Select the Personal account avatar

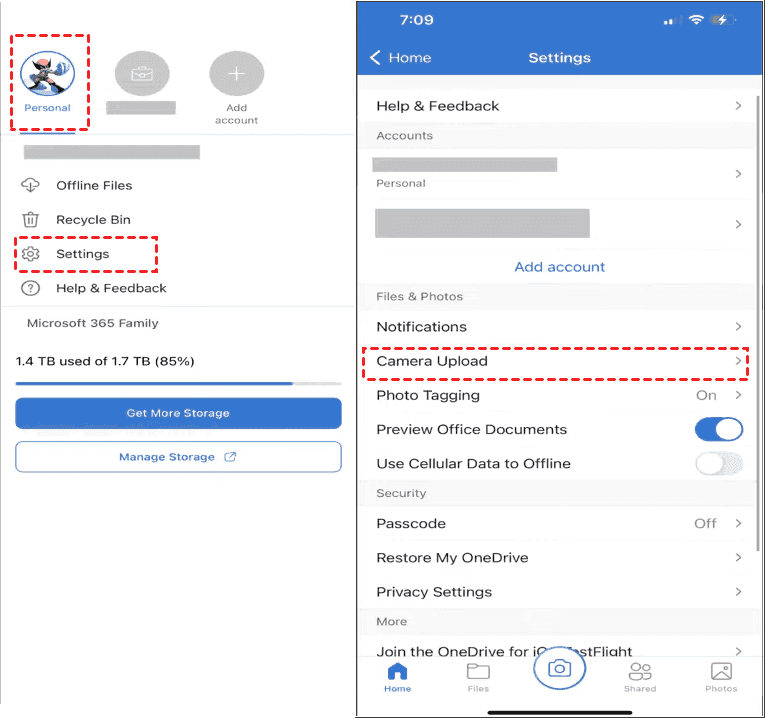pyautogui.click(x=47, y=74)
